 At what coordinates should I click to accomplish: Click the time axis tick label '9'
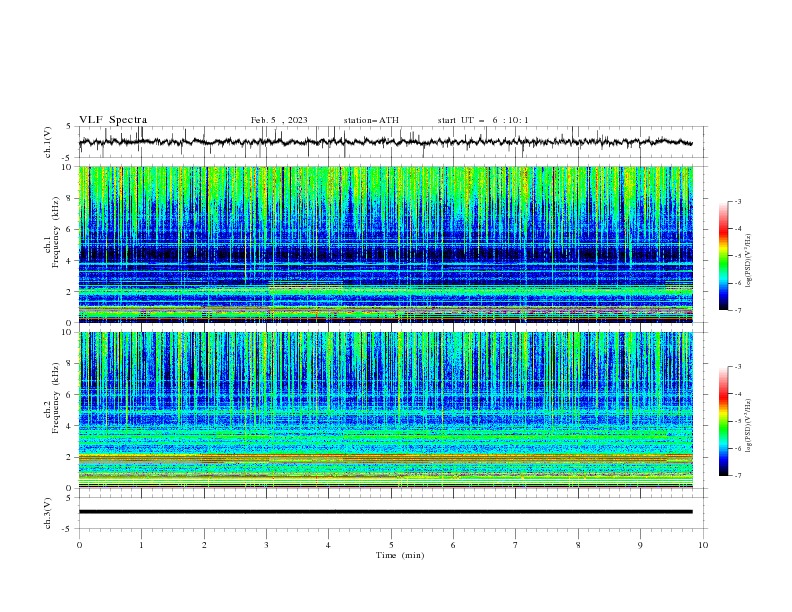click(x=640, y=545)
